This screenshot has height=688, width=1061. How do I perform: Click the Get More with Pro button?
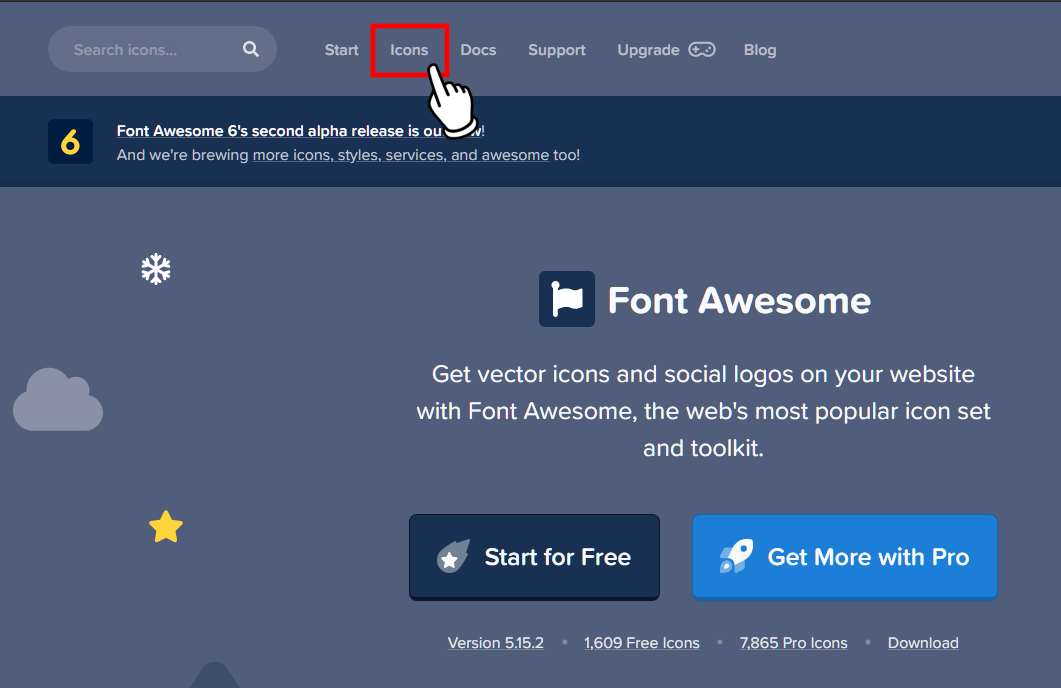844,557
